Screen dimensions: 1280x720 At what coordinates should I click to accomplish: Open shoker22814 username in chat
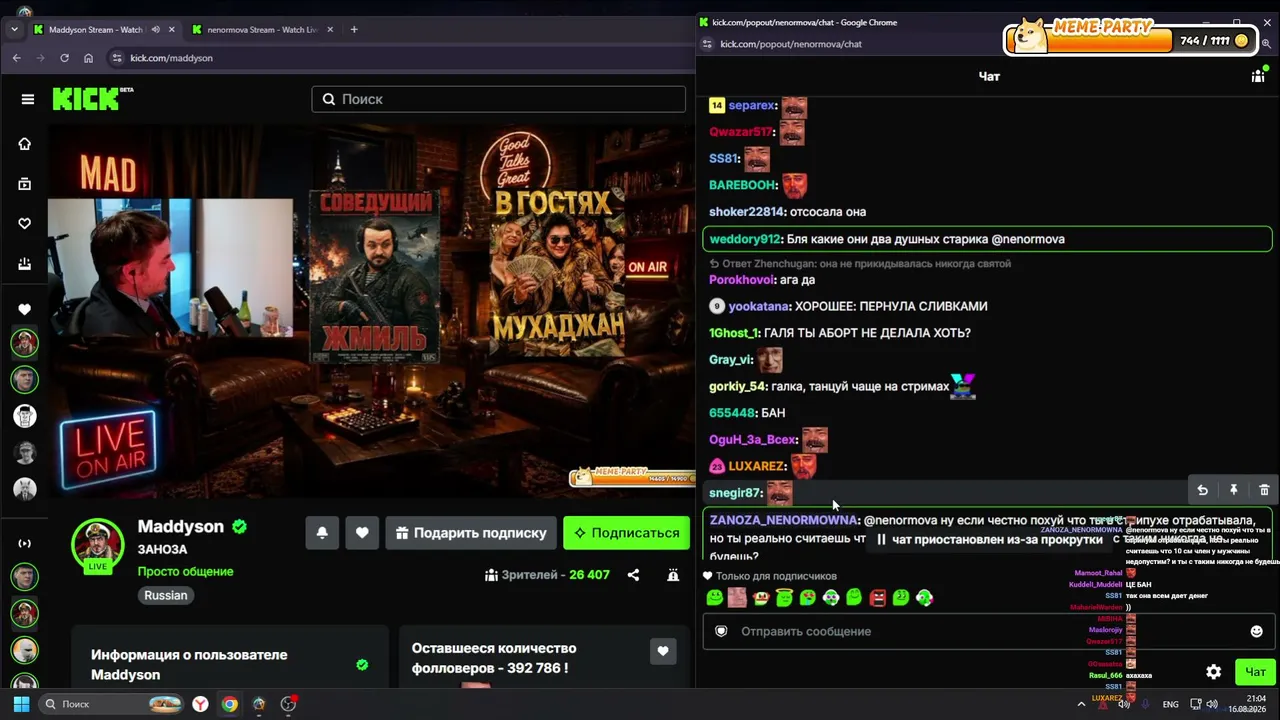747,212
